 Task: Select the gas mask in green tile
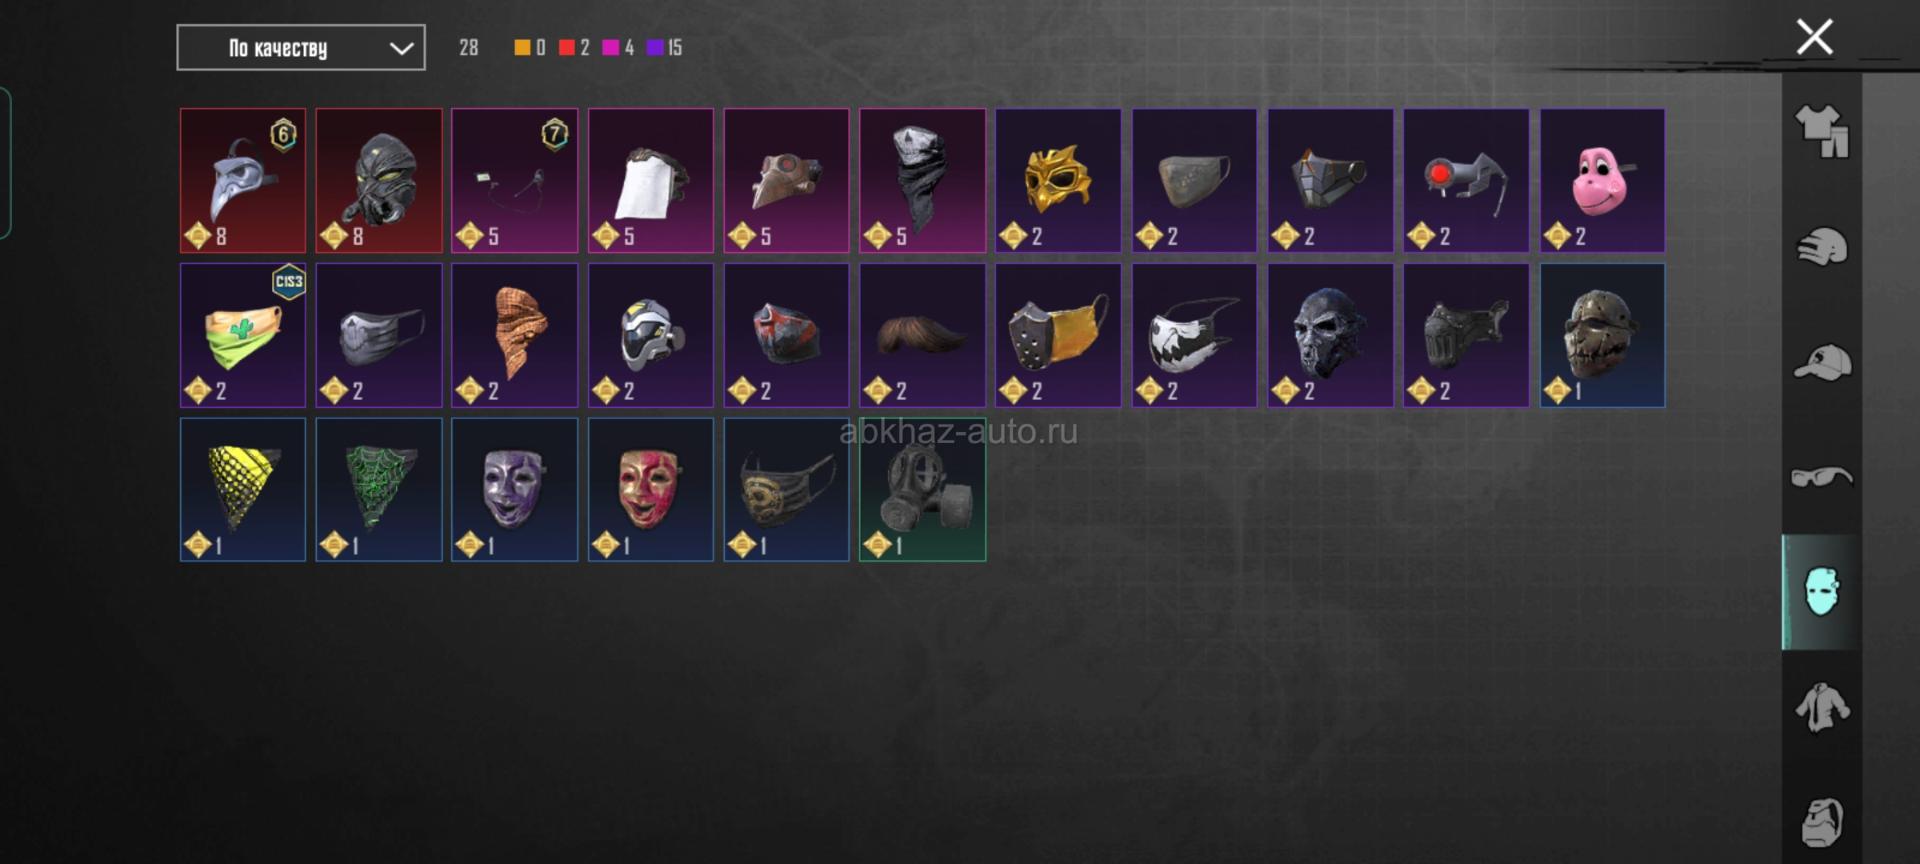click(922, 490)
